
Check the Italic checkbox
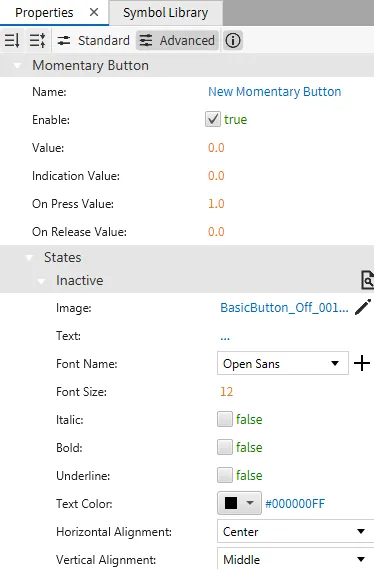tap(225, 419)
